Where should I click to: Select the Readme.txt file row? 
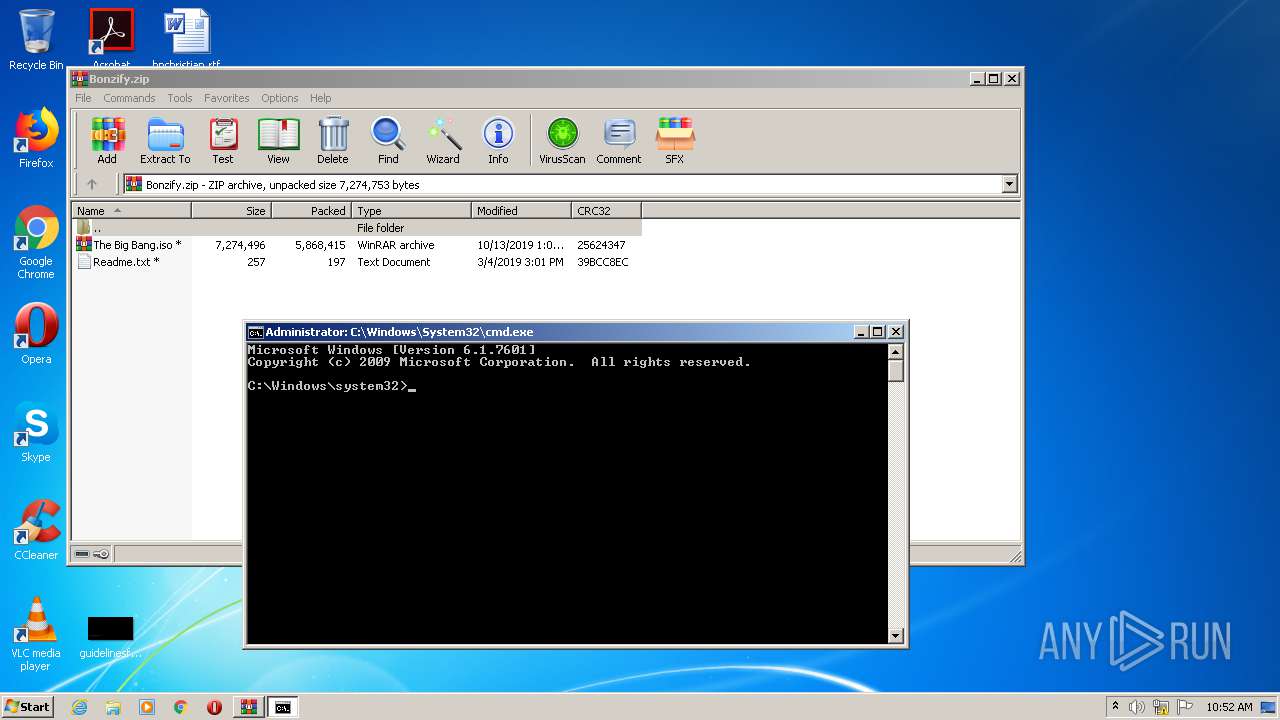(356, 262)
